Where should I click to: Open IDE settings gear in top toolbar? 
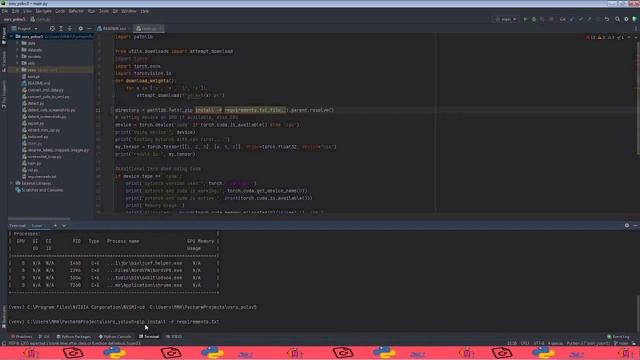click(626, 19)
